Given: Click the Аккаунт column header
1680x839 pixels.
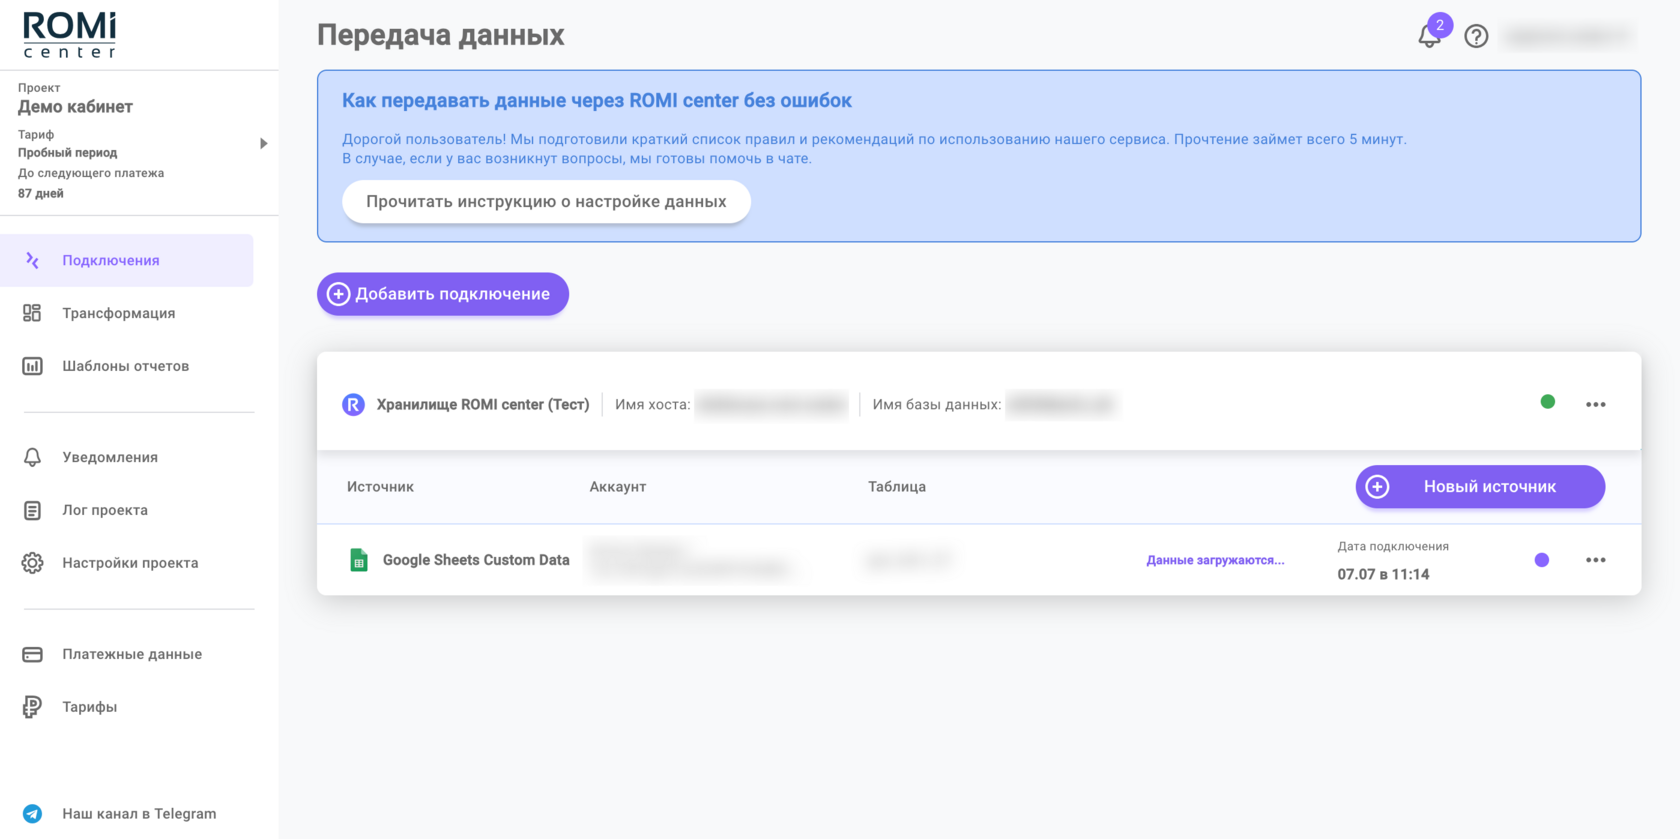Looking at the screenshot, I should 618,487.
